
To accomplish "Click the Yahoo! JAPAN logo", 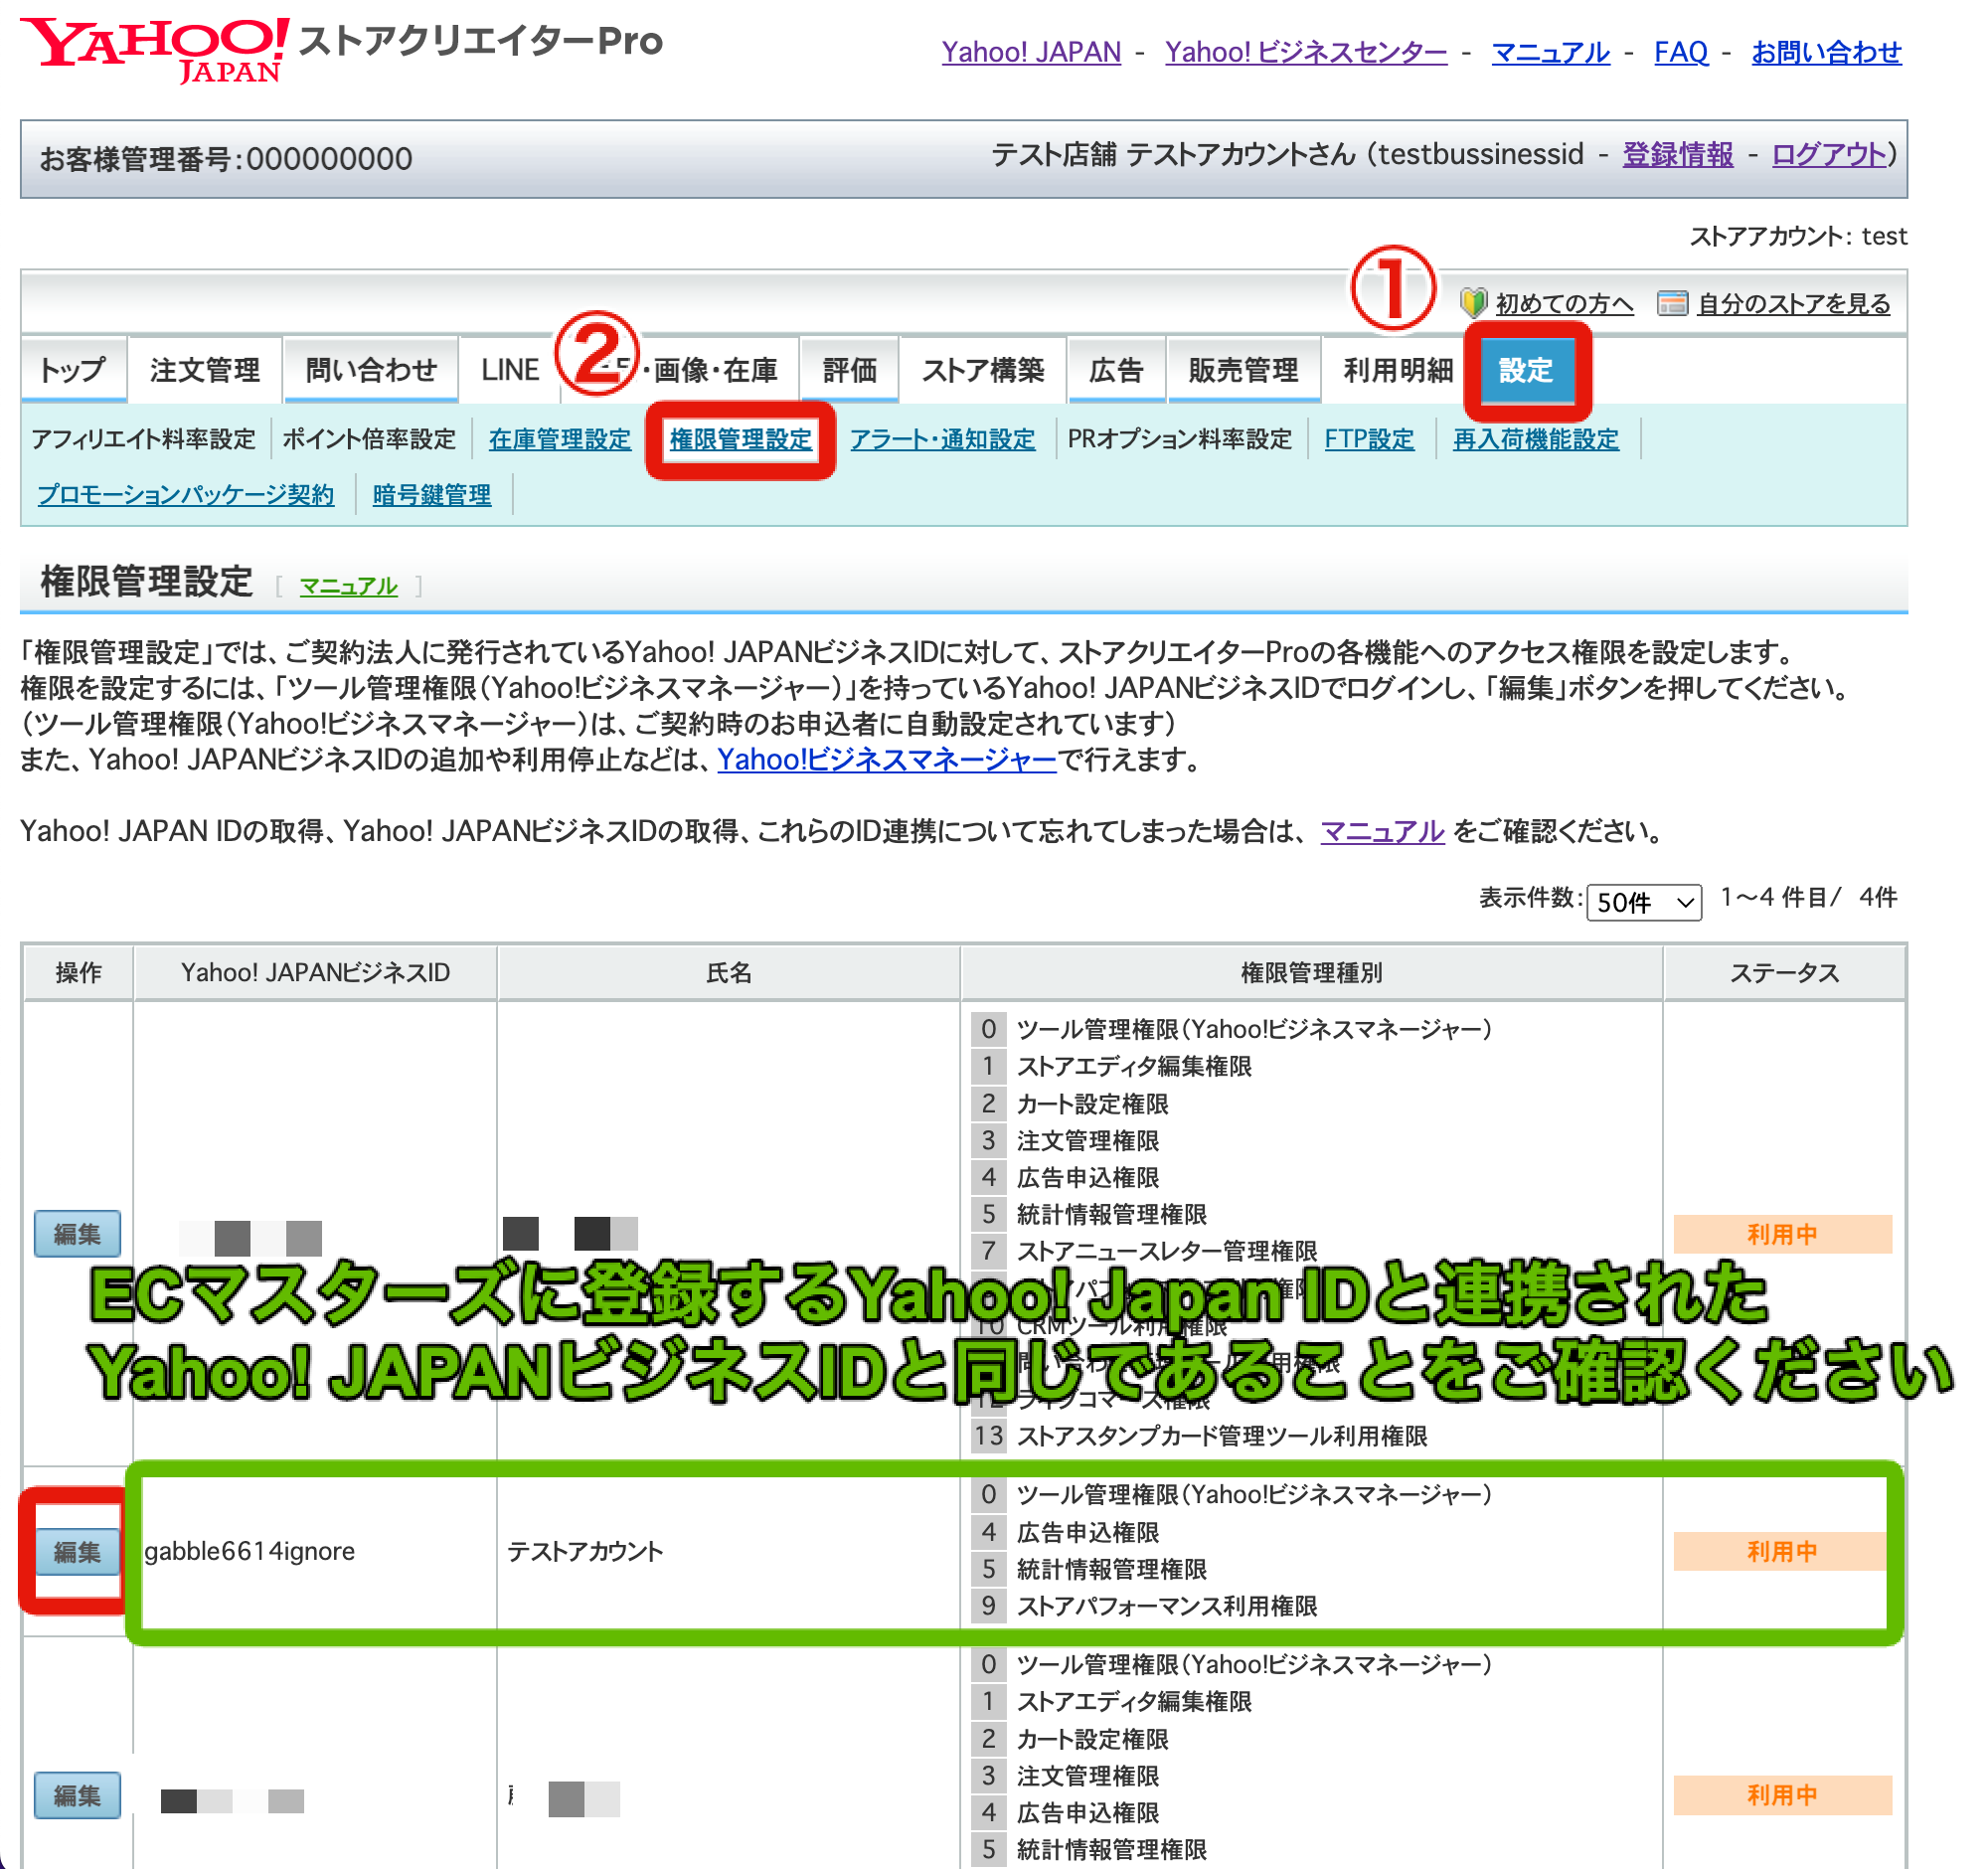I will coord(150,48).
